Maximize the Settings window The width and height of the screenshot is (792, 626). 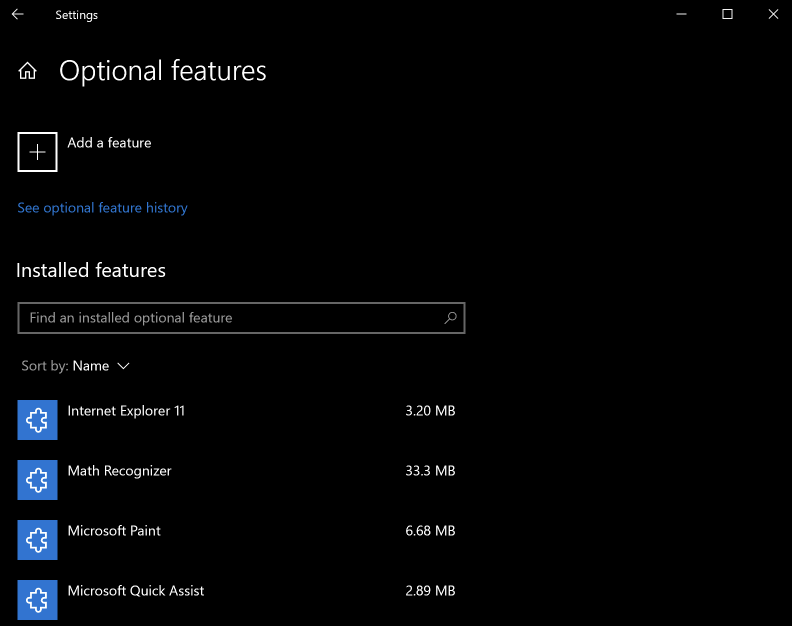tap(727, 14)
